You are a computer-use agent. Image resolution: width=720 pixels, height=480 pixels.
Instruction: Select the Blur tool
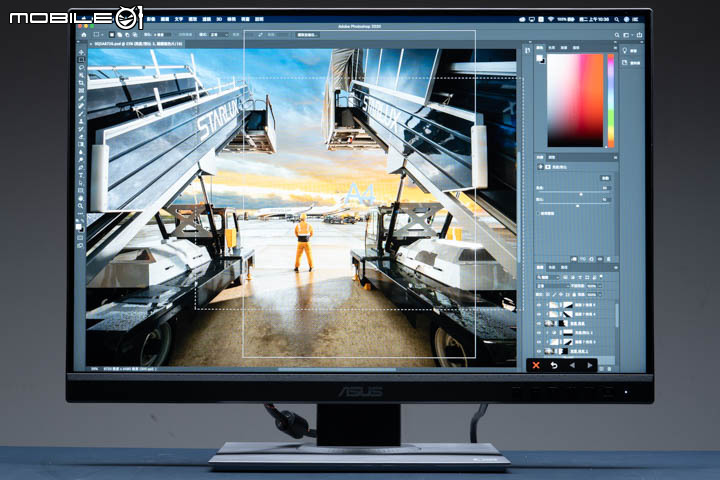click(82, 152)
